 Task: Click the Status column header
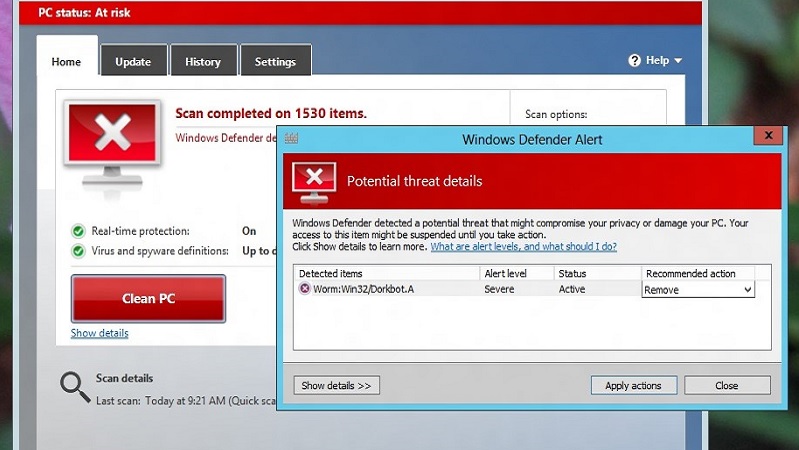(597, 273)
